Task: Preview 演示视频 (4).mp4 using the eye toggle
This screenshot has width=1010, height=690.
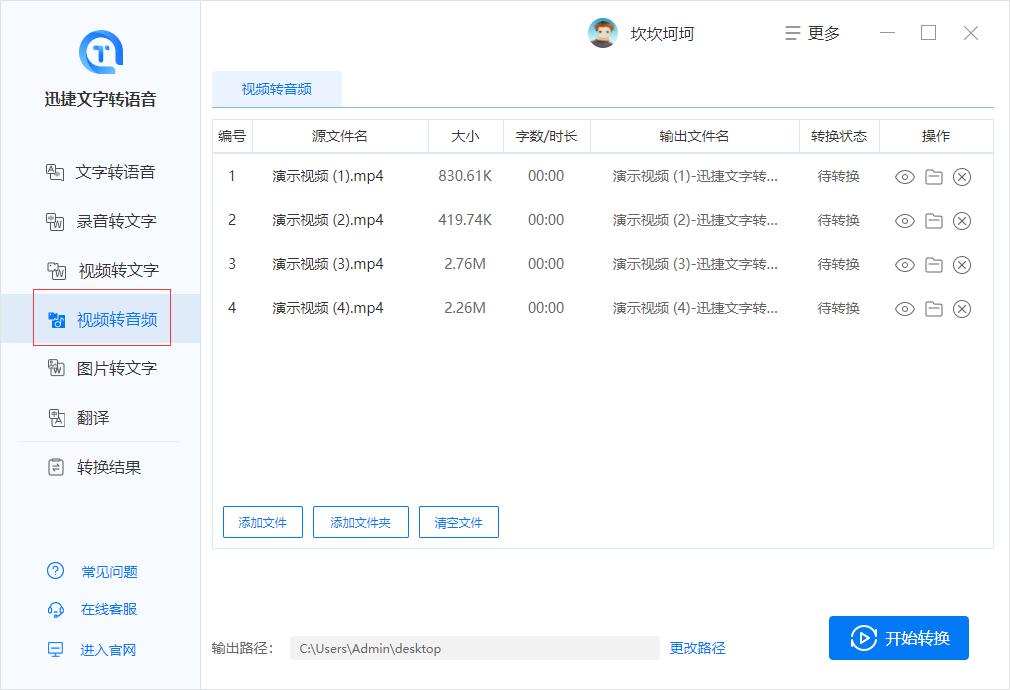Action: [904, 308]
